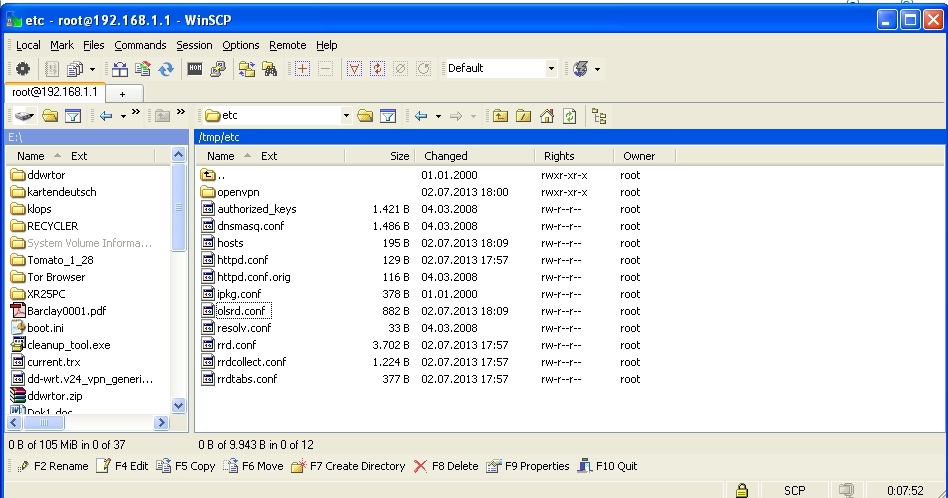Click the remote panel filter icon
948x498 pixels.
[388, 115]
